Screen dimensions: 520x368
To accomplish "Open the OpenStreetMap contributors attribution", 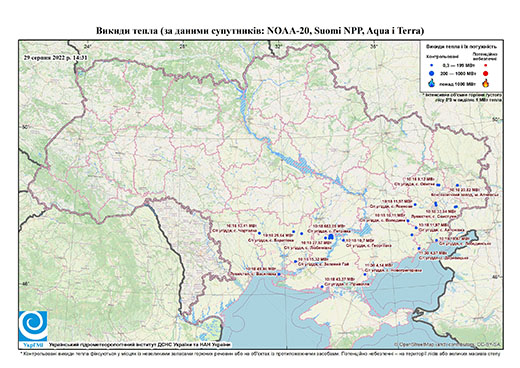I will [447, 344].
